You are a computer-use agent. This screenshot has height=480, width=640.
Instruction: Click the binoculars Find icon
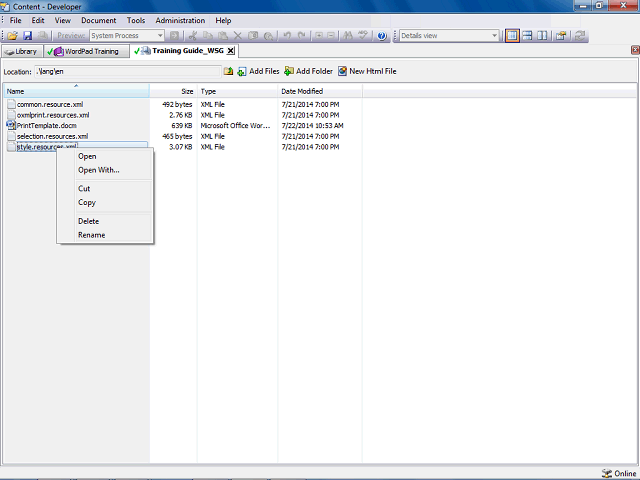[348, 36]
